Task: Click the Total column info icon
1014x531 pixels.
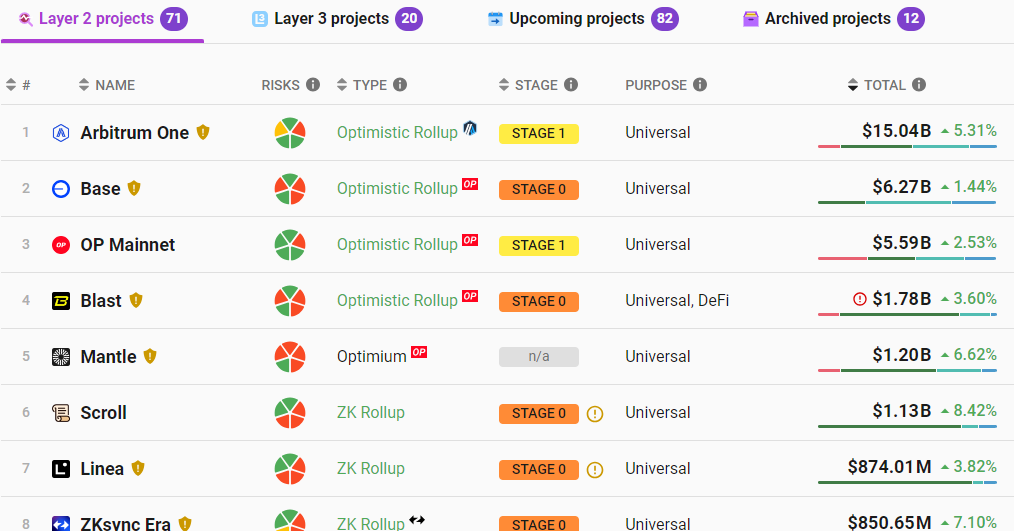Action: coord(919,85)
